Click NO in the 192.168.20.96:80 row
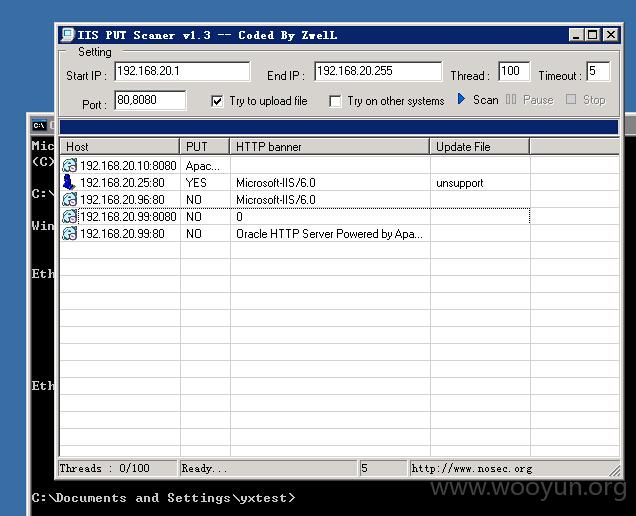The height and width of the screenshot is (516, 636). pos(194,200)
